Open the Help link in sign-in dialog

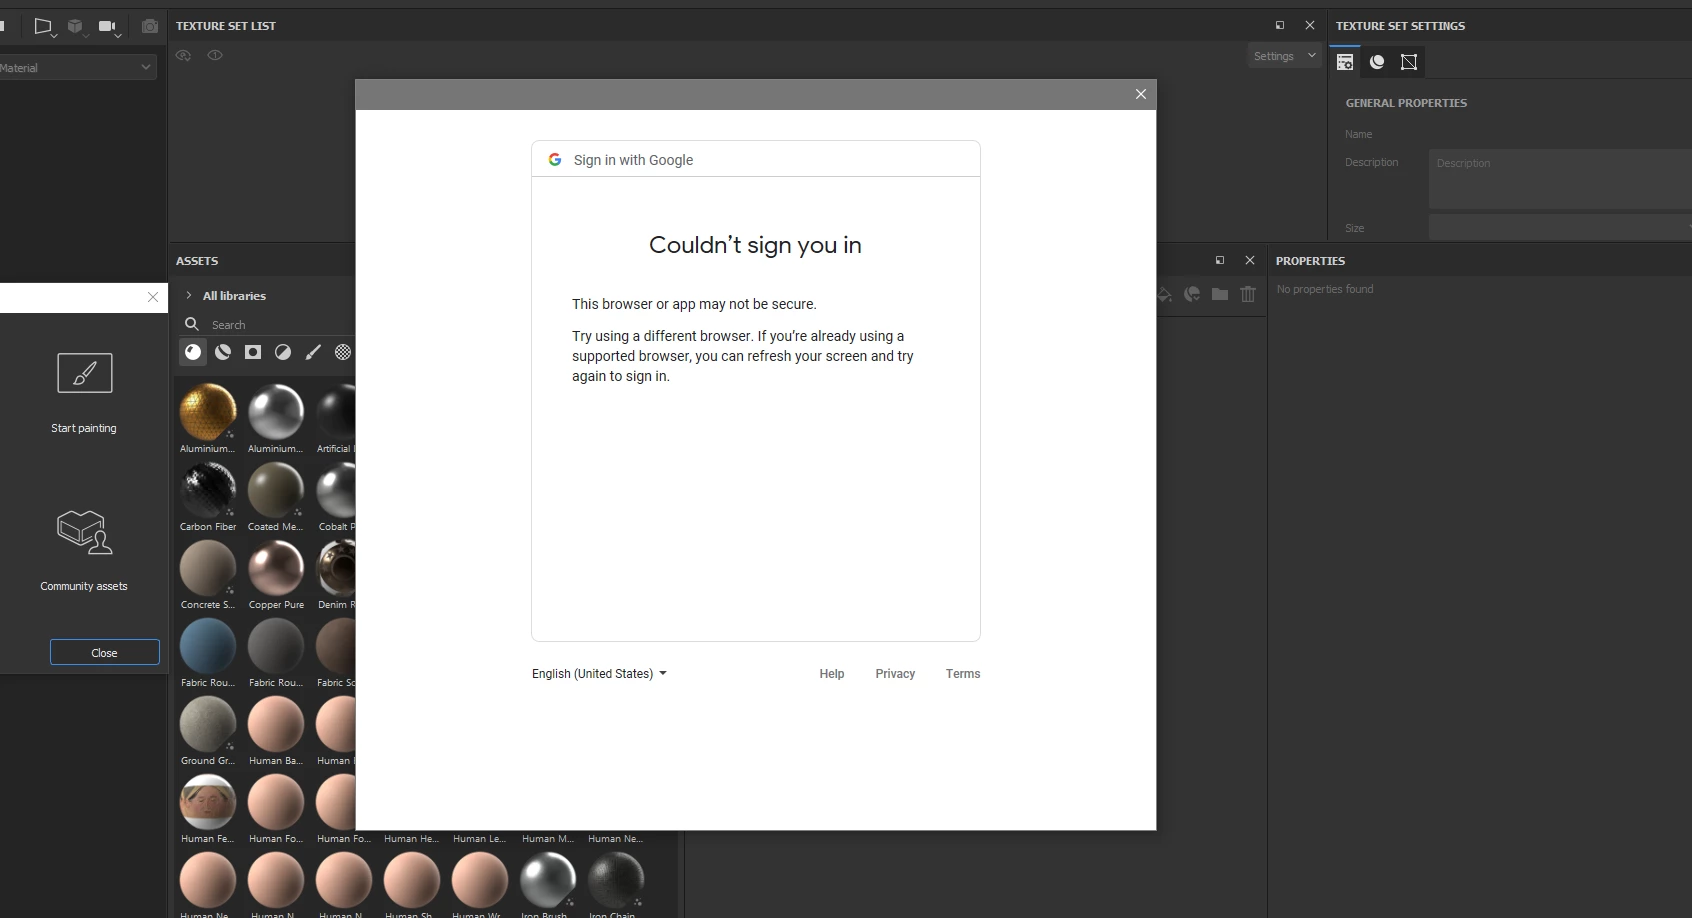[x=832, y=674]
